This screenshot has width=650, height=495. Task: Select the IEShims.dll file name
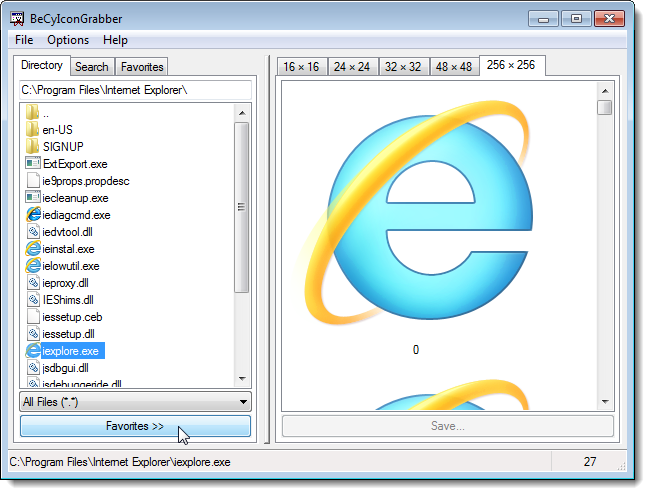click(x=68, y=300)
